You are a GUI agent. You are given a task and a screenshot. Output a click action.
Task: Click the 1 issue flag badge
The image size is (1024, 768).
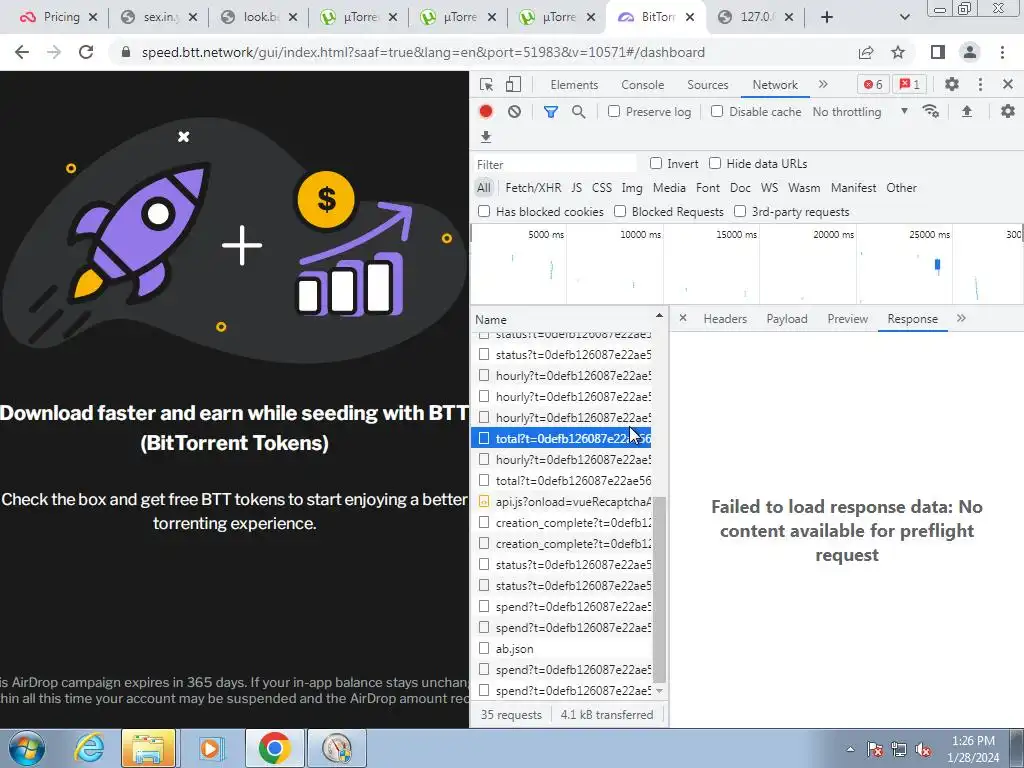910,84
